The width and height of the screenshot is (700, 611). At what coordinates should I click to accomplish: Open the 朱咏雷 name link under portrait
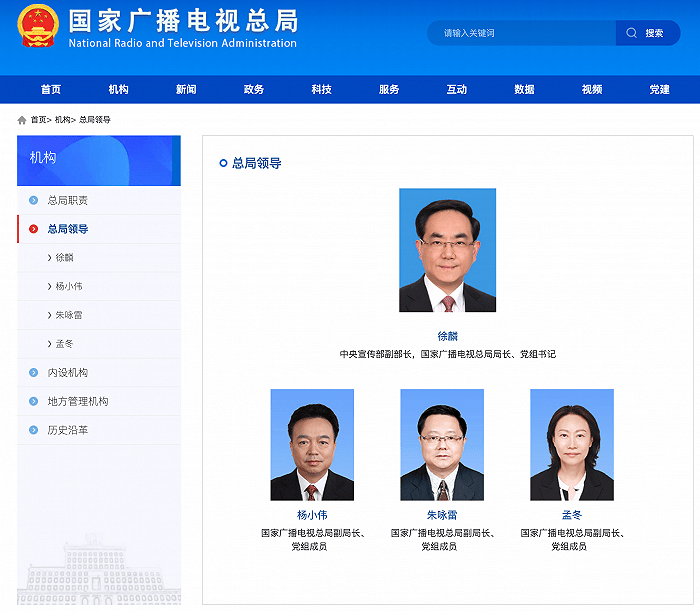(x=442, y=515)
